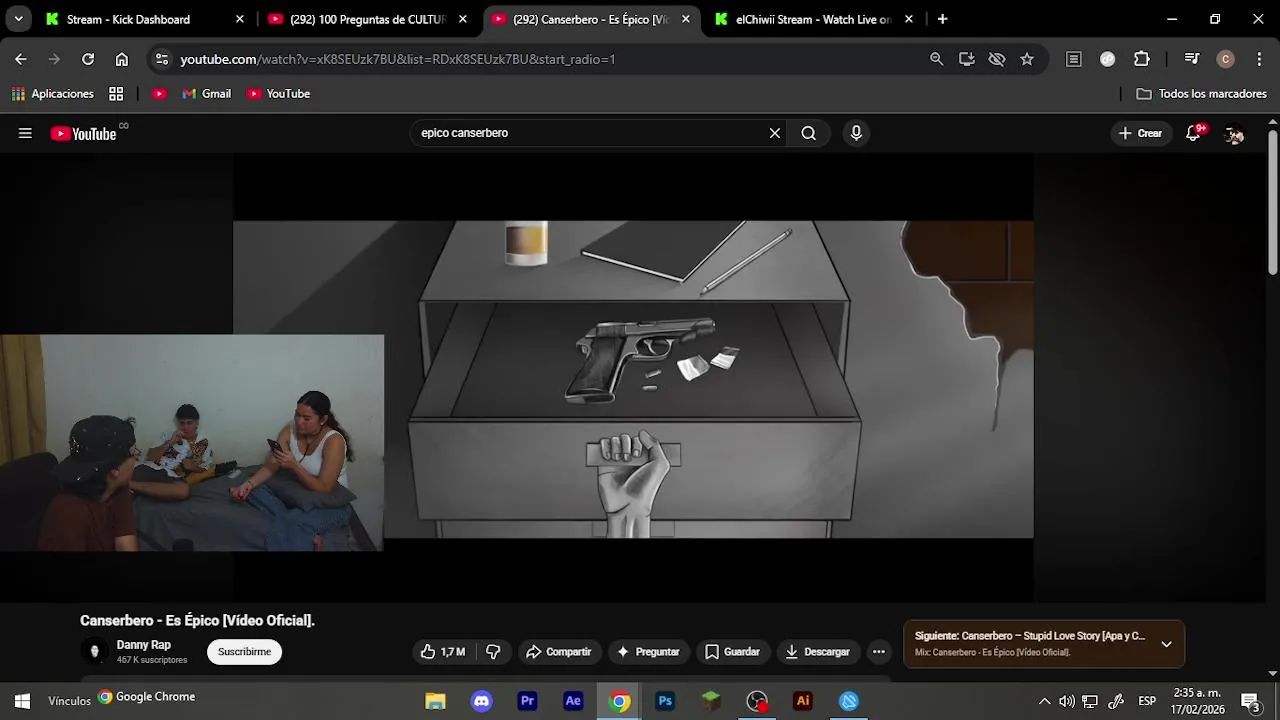Viewport: 1280px width, 720px height.
Task: Click the video player frame
Action: (x=633, y=378)
